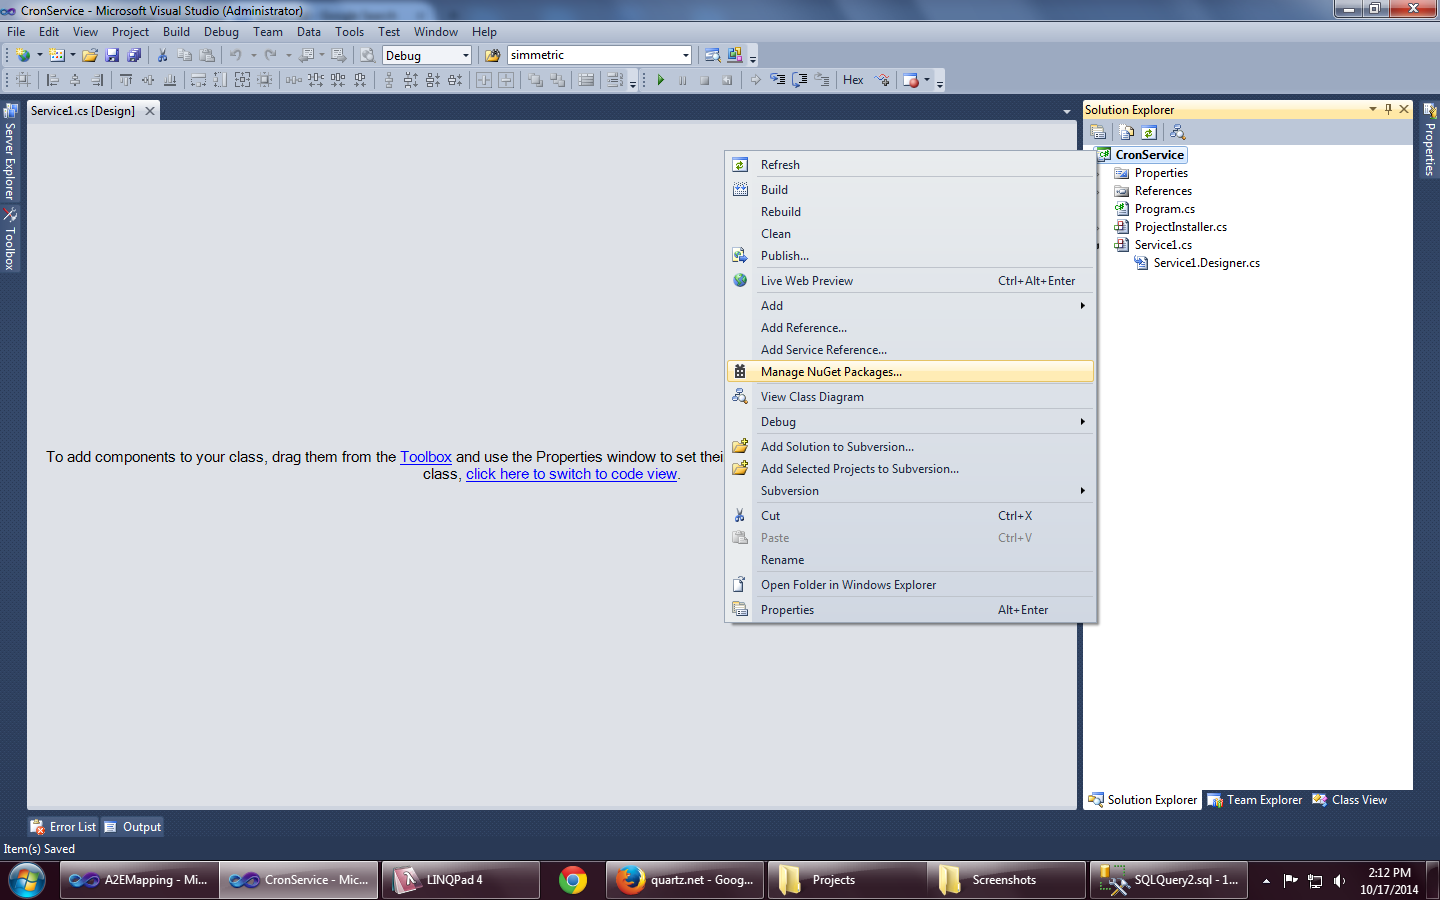The height and width of the screenshot is (900, 1440).
Task: Click the Cut scissors icon in the toolbar
Action: [x=162, y=55]
